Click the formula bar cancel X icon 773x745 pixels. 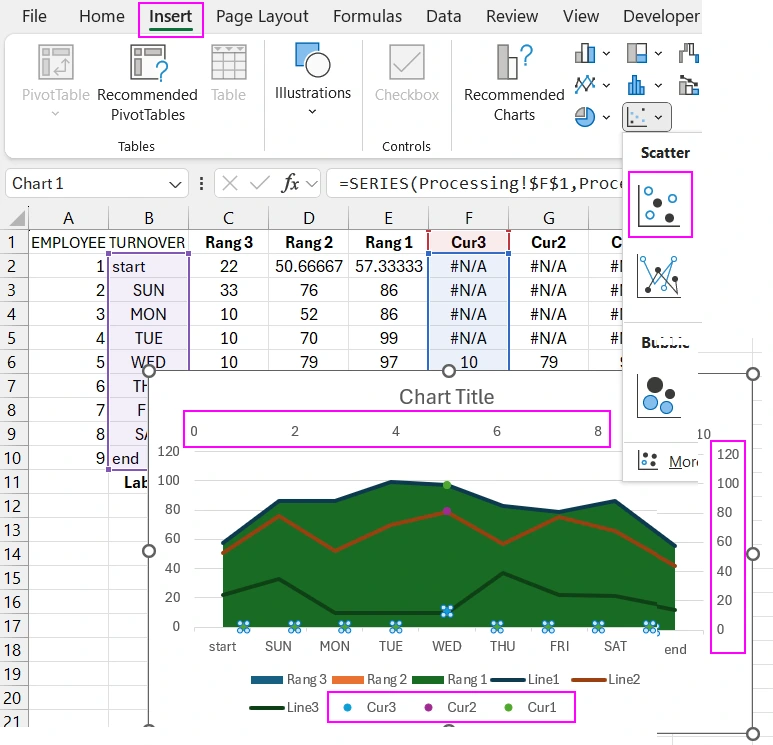coord(230,183)
